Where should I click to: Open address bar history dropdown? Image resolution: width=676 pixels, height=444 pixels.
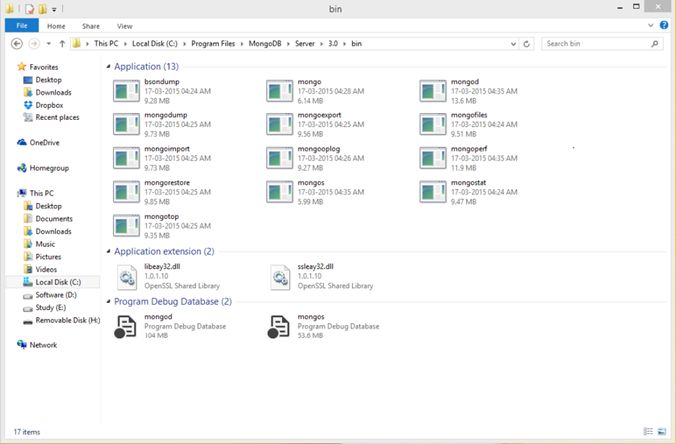(x=513, y=44)
